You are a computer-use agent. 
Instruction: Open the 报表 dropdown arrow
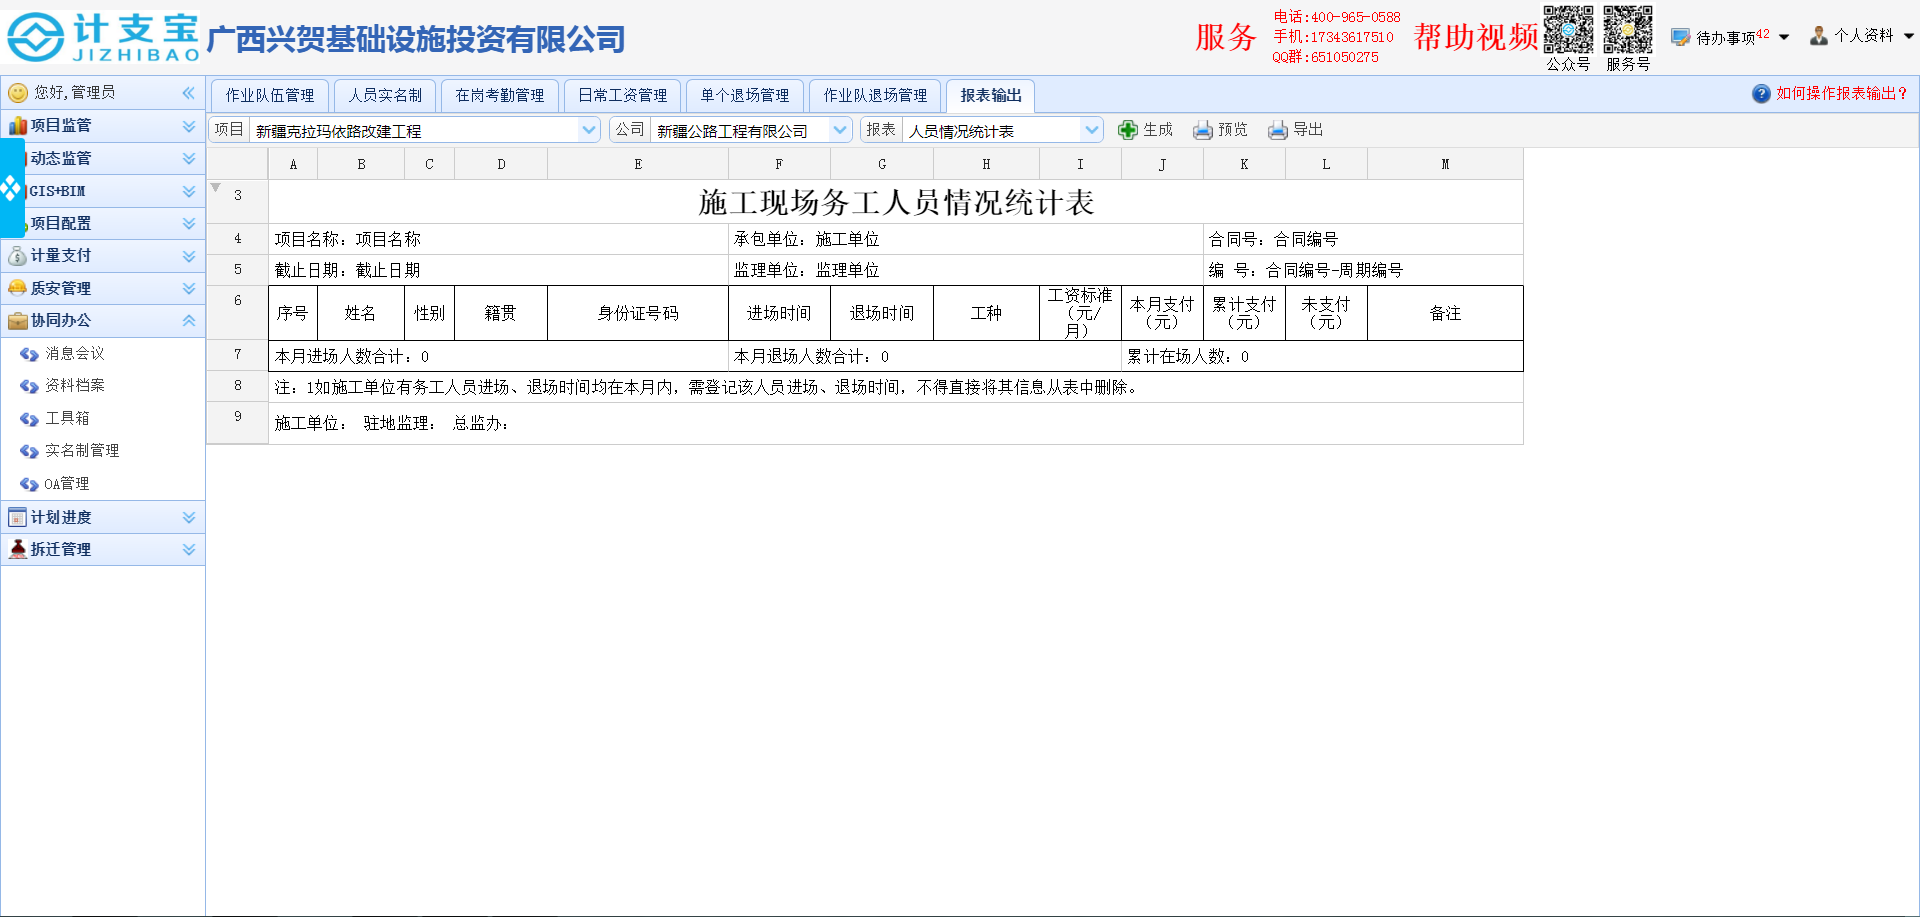(x=1092, y=130)
